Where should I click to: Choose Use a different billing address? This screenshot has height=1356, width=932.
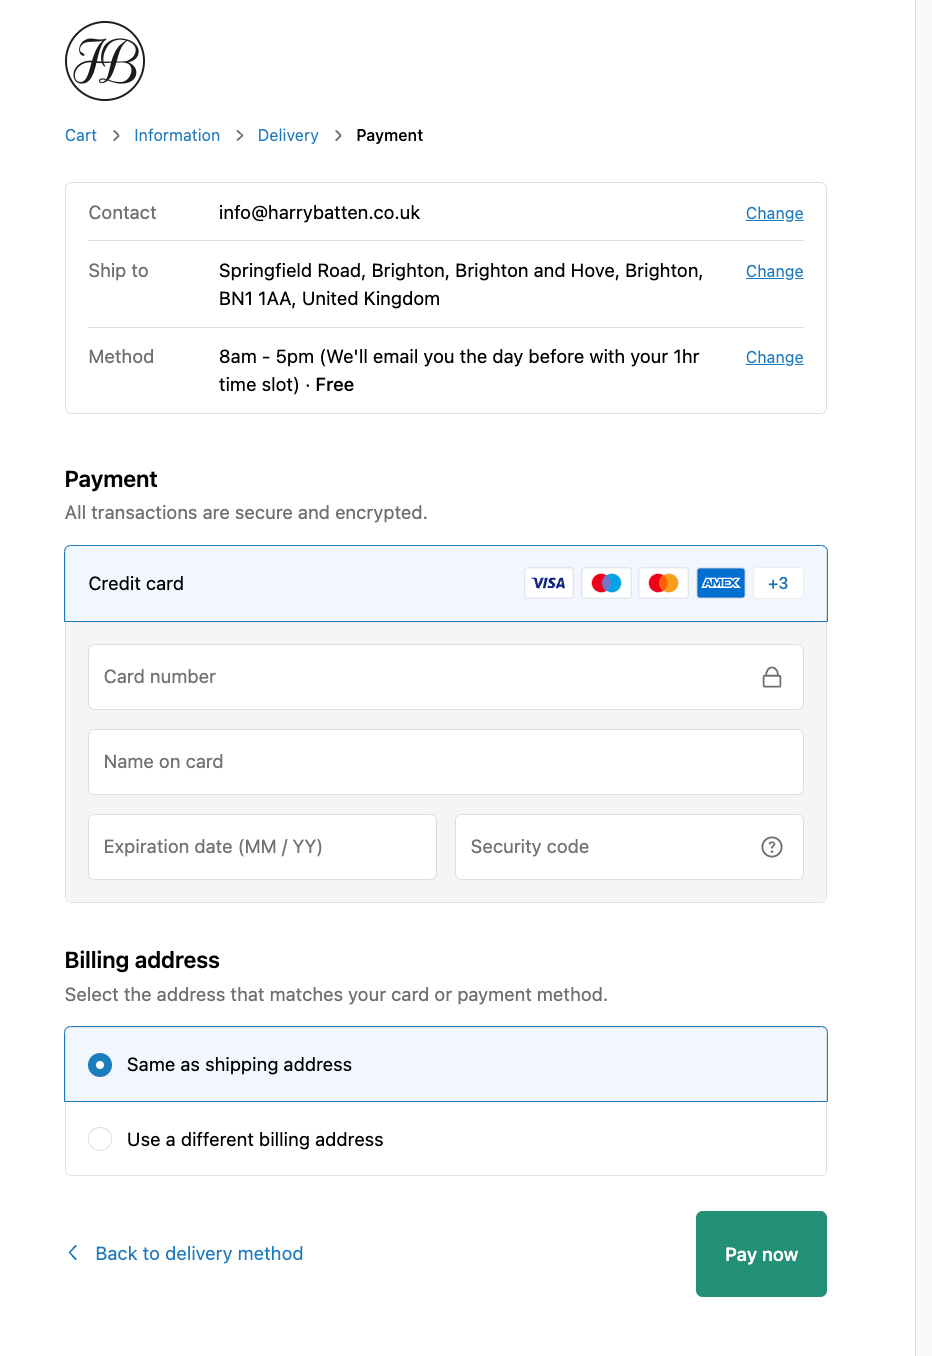point(100,1139)
